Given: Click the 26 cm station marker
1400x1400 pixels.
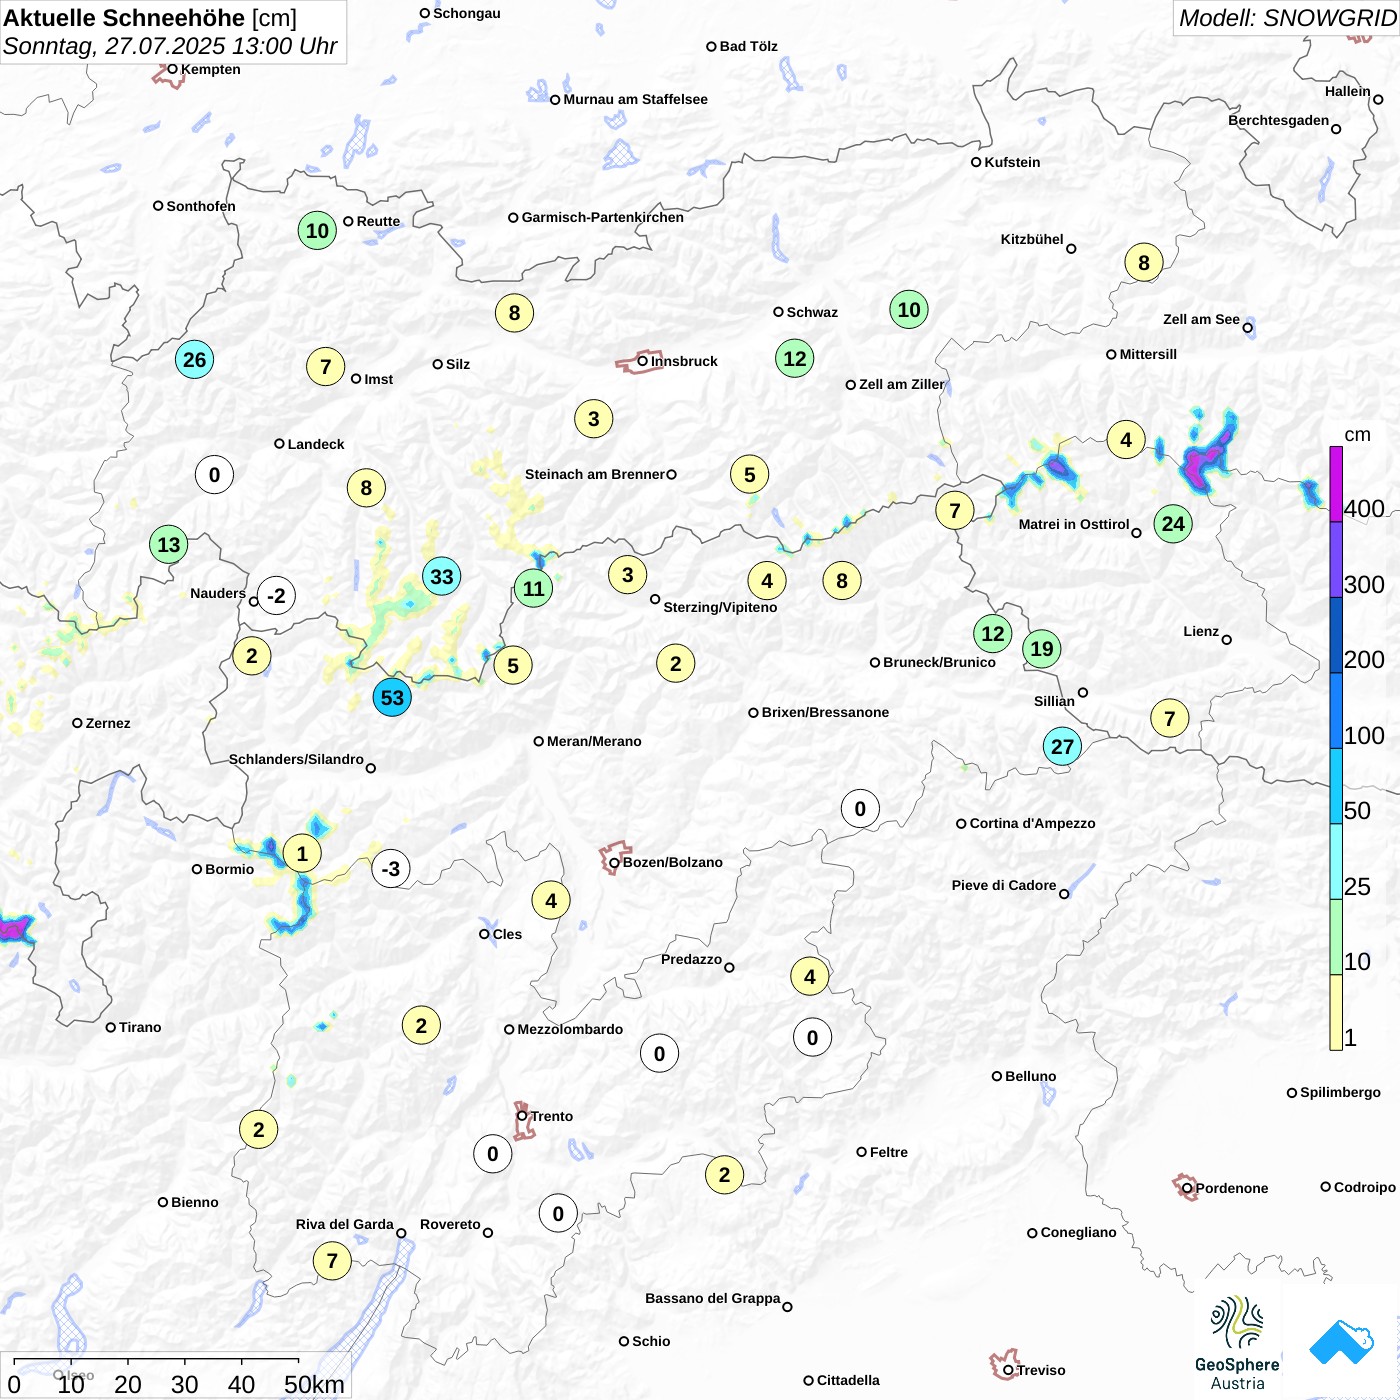Looking at the screenshot, I should tap(194, 360).
